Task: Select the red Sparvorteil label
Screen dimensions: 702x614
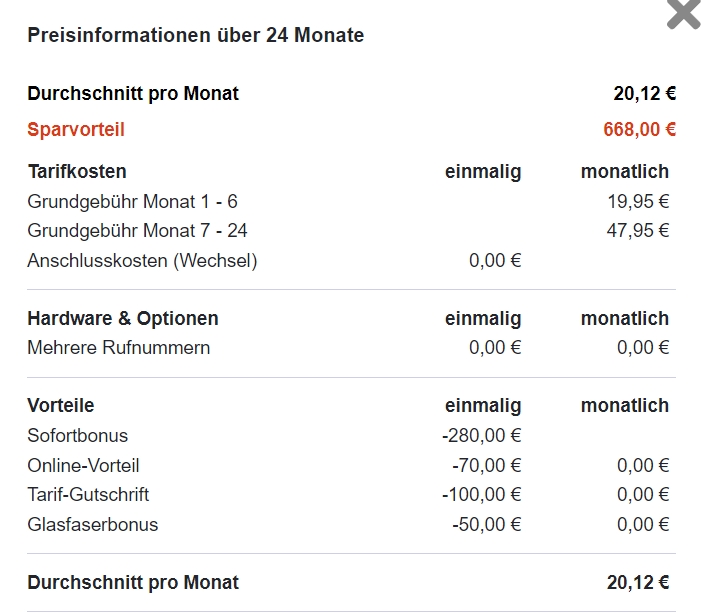Action: click(76, 129)
